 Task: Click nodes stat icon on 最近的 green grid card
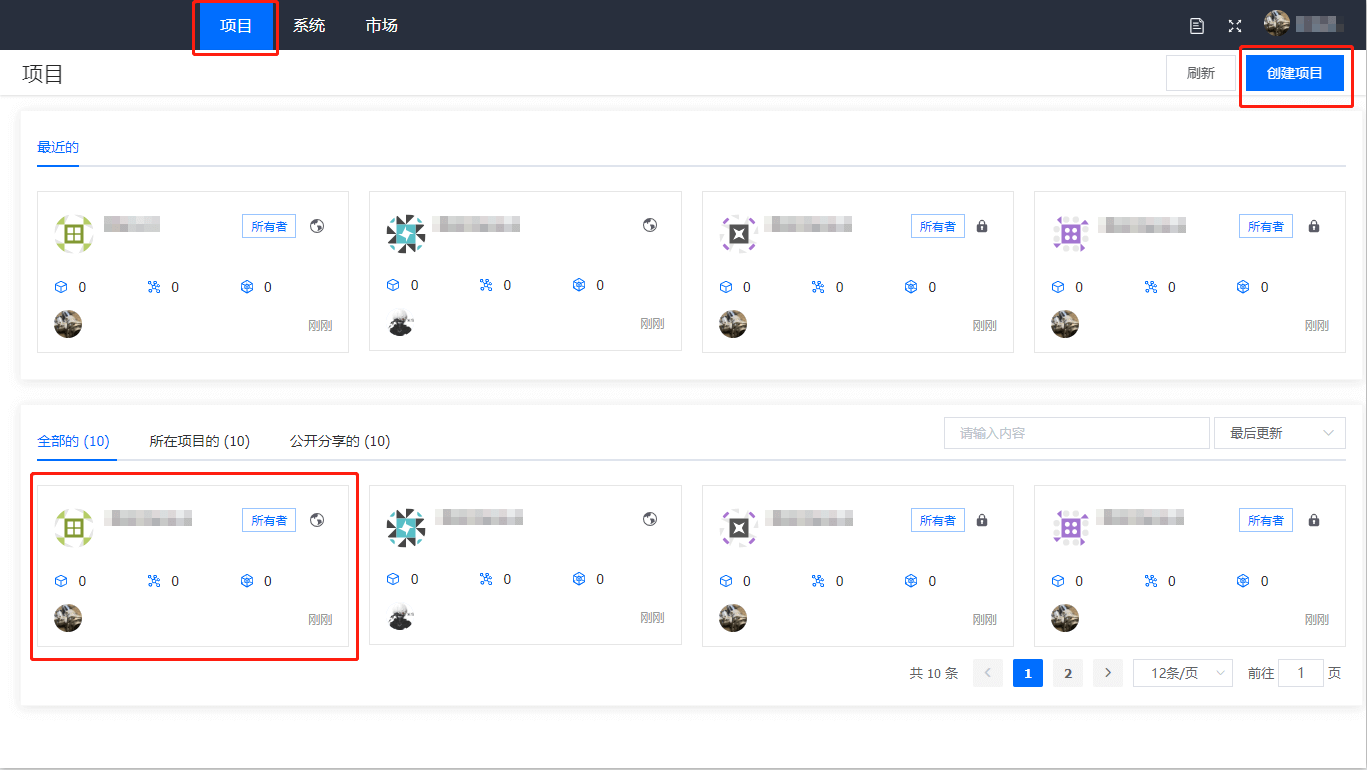coord(154,287)
